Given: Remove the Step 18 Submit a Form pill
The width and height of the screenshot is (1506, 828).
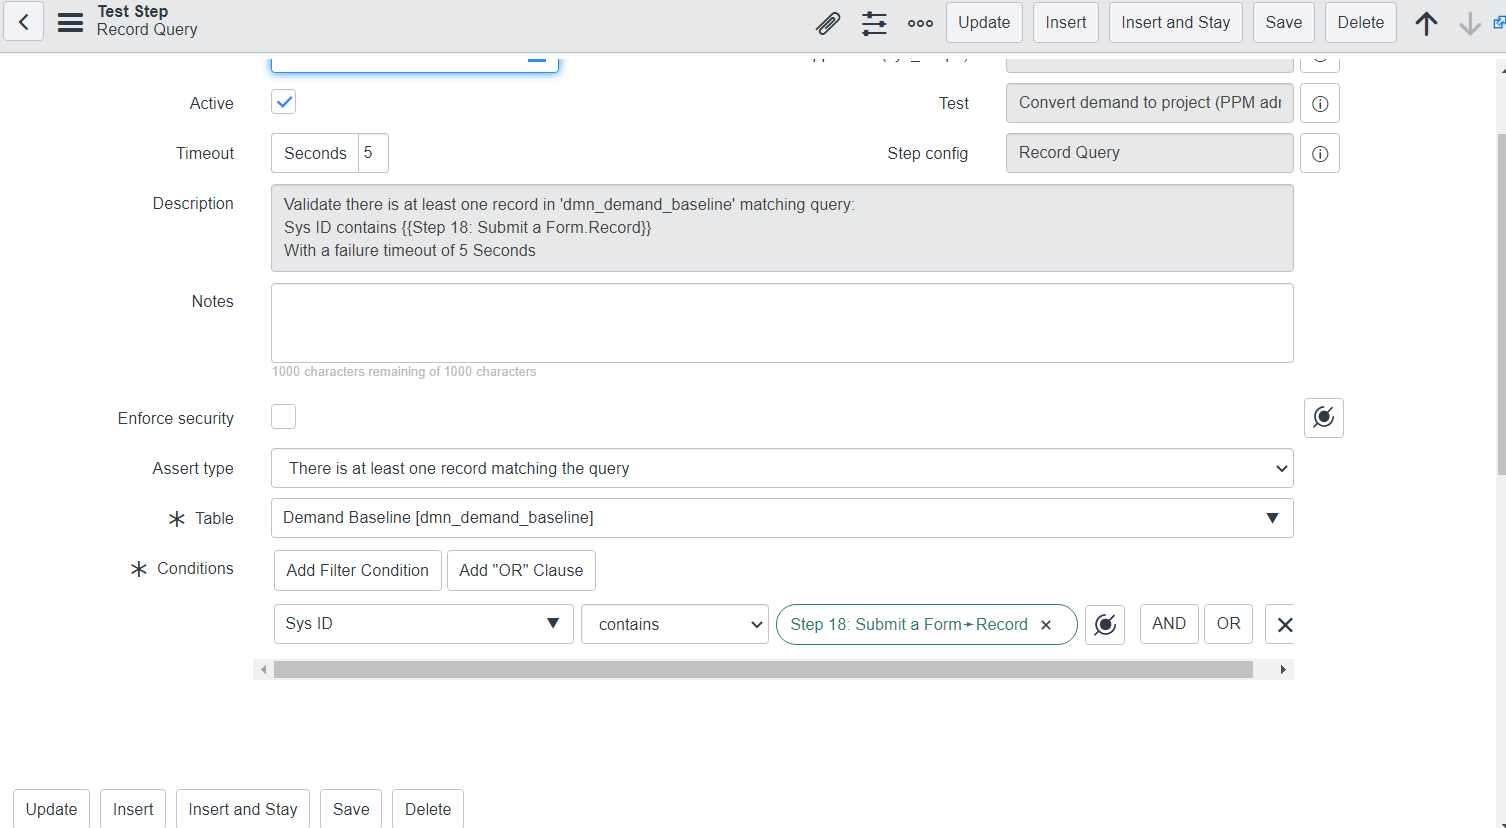Looking at the screenshot, I should tap(1046, 624).
